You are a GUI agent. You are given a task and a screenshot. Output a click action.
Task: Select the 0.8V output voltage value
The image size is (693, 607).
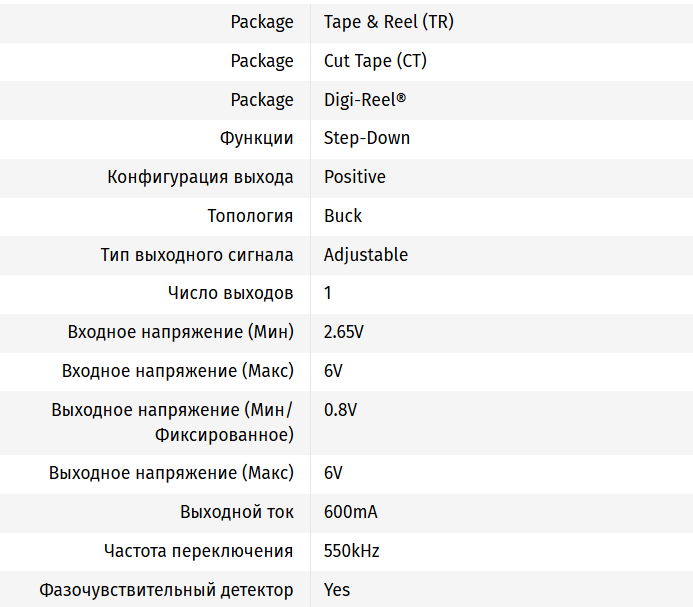340,410
